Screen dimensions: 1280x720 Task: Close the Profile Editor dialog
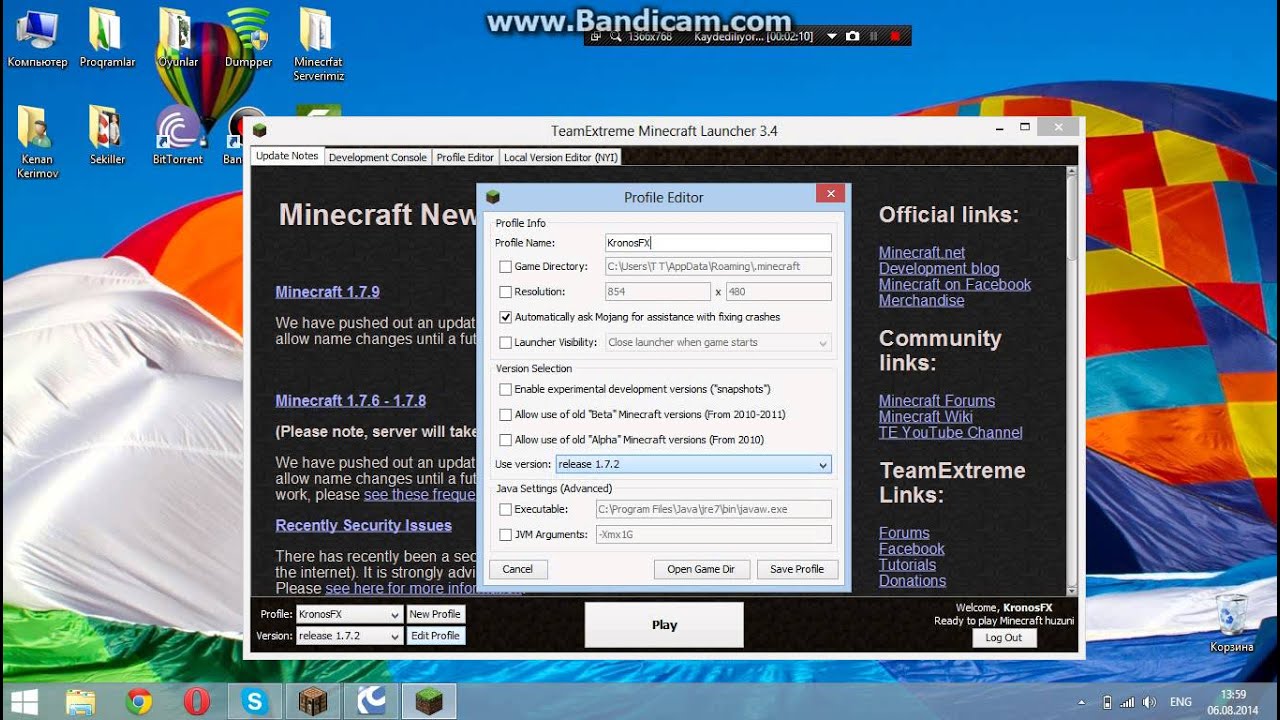(830, 194)
